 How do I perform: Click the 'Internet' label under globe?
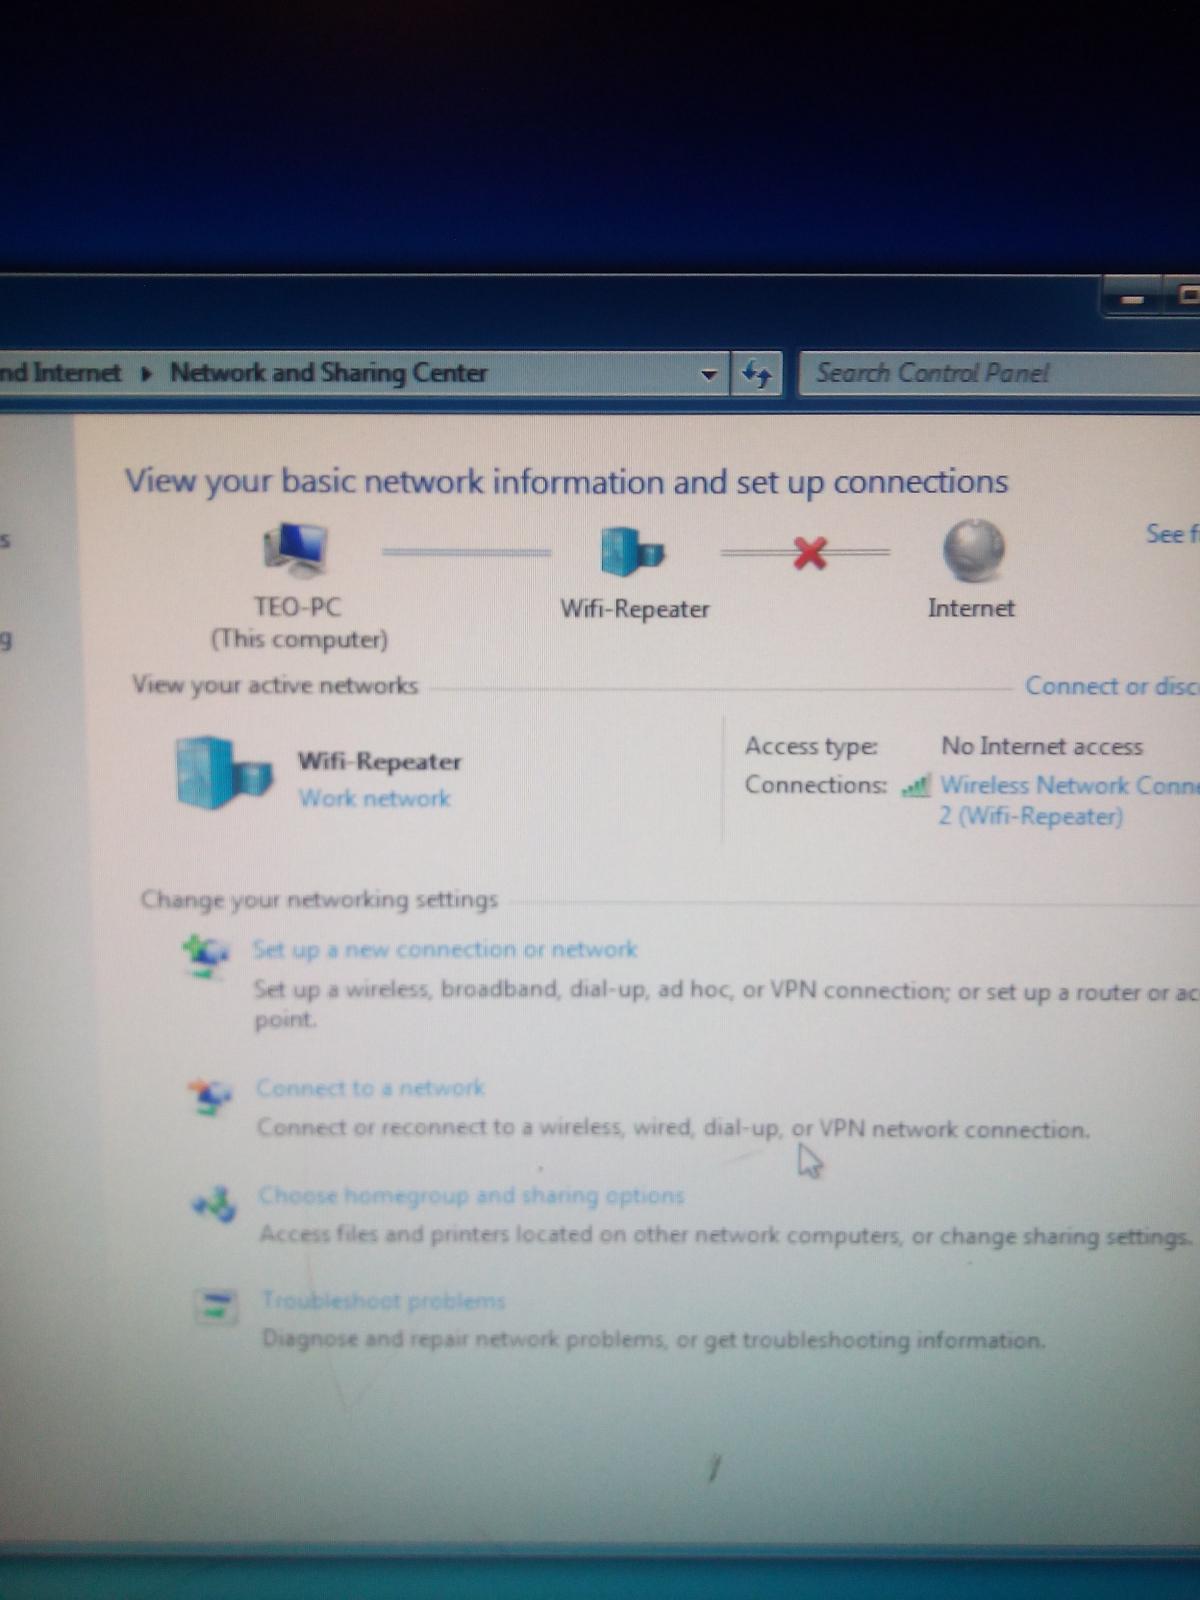click(x=971, y=608)
